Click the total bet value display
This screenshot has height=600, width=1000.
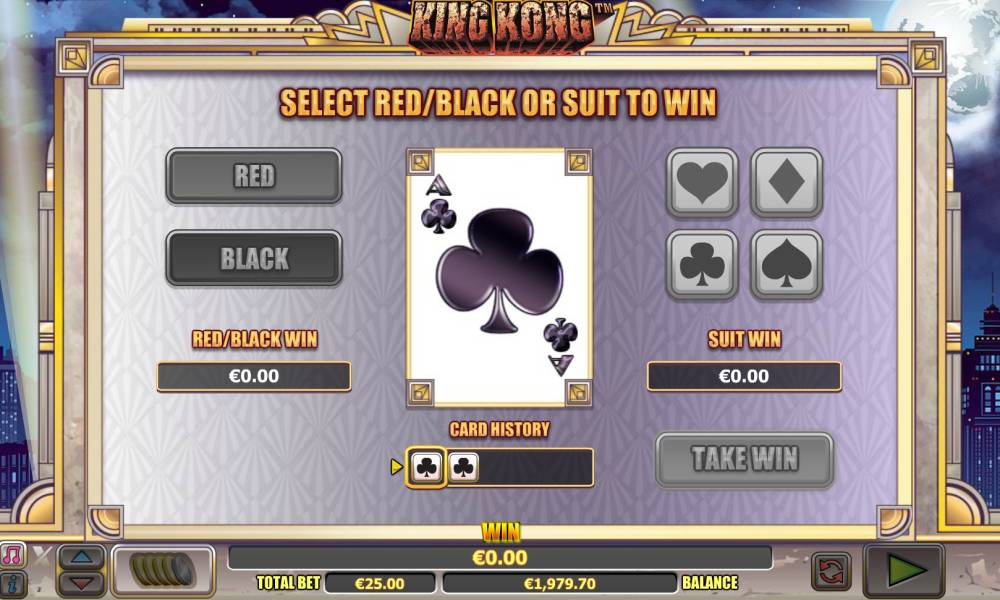[380, 583]
